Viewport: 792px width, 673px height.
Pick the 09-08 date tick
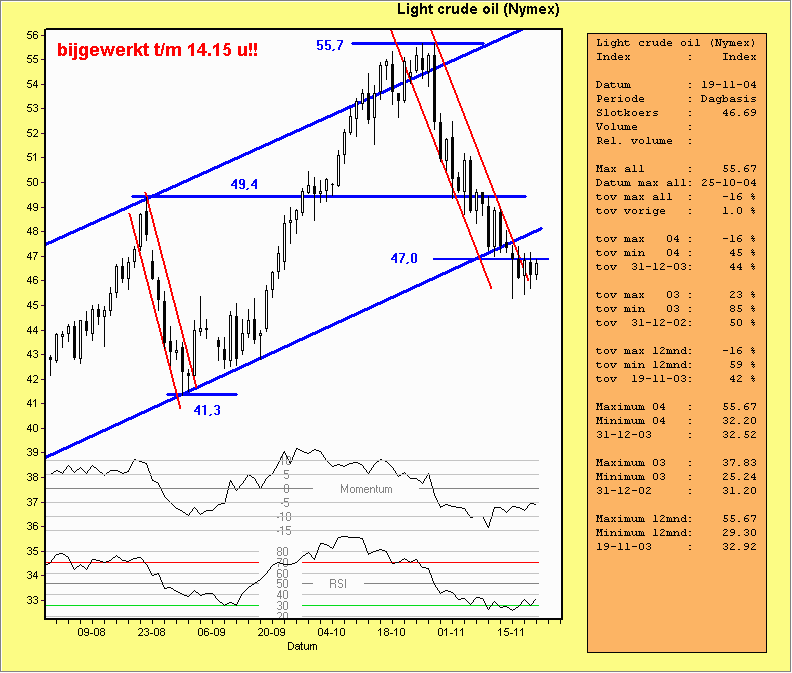coord(92,633)
